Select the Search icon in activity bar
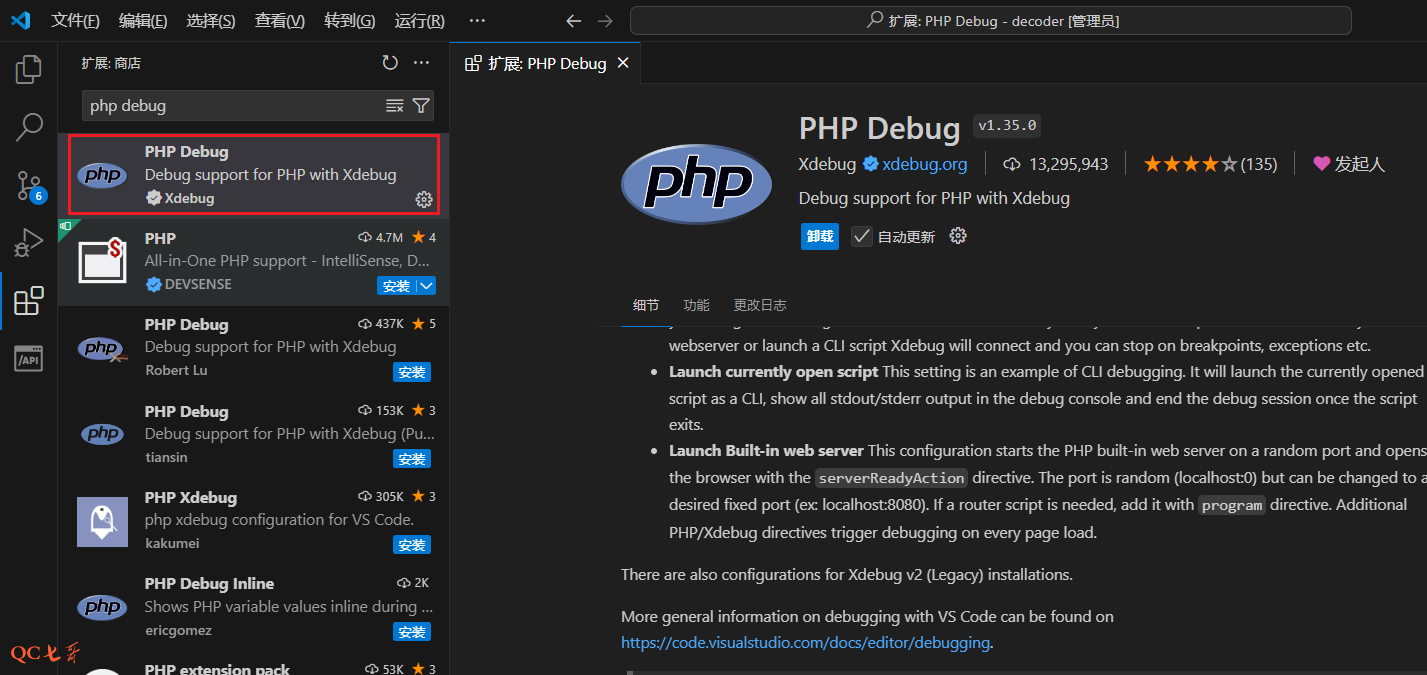The height and width of the screenshot is (675, 1427). click(28, 127)
